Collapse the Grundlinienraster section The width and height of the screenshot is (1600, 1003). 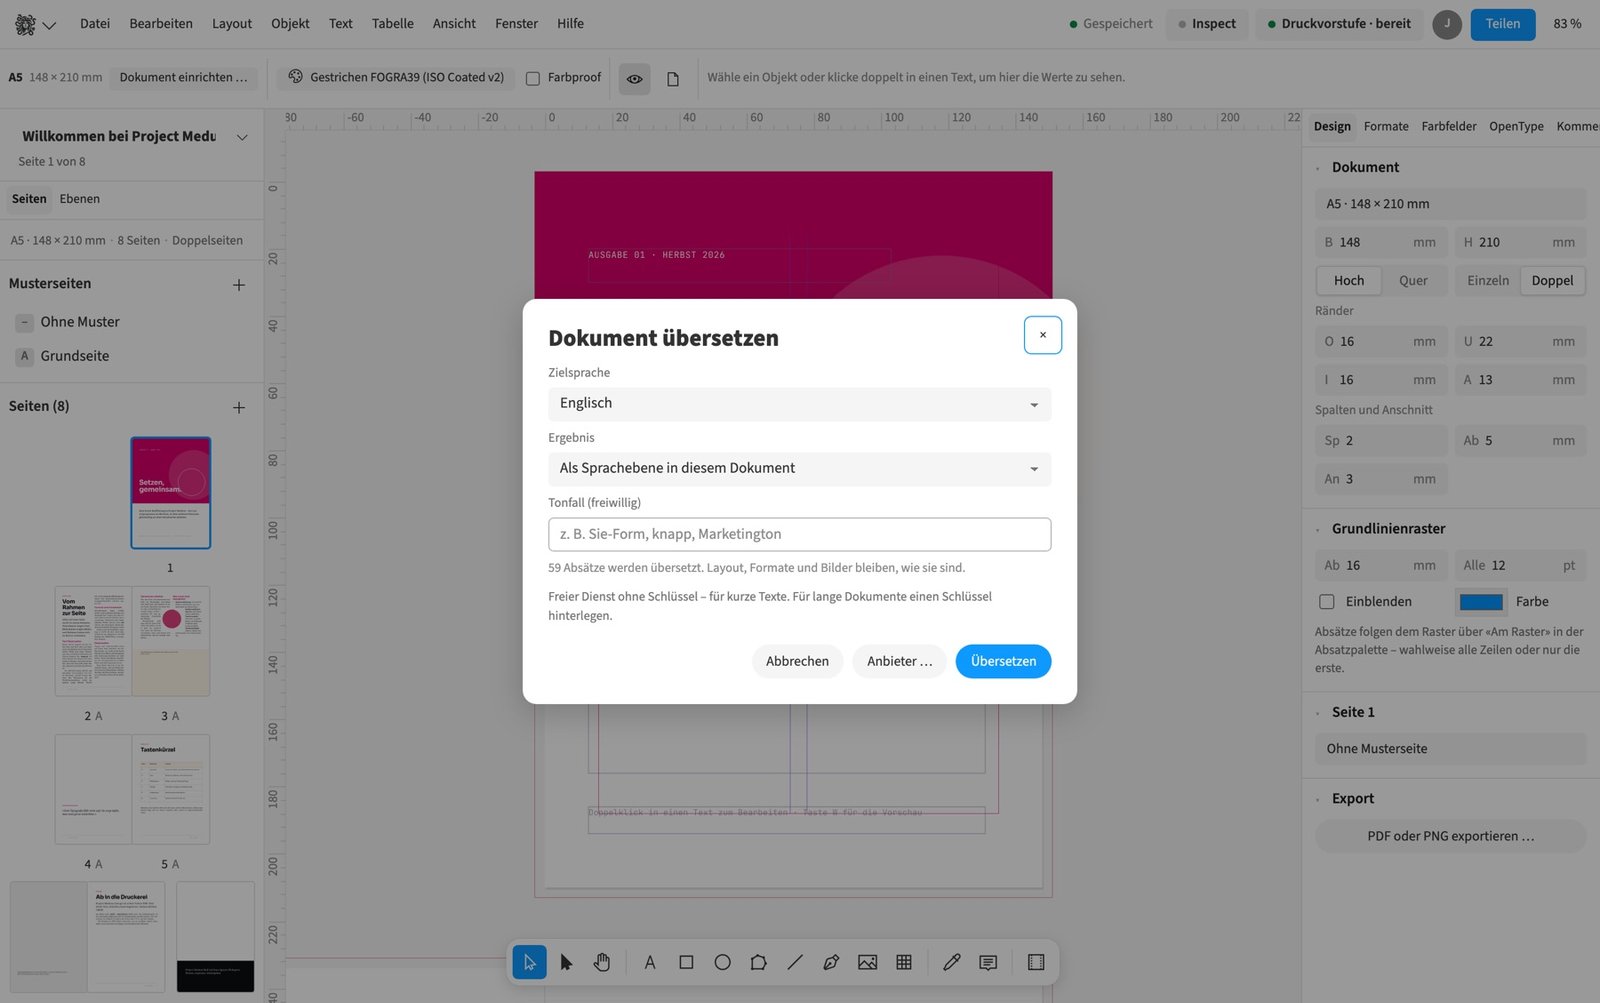point(1318,529)
